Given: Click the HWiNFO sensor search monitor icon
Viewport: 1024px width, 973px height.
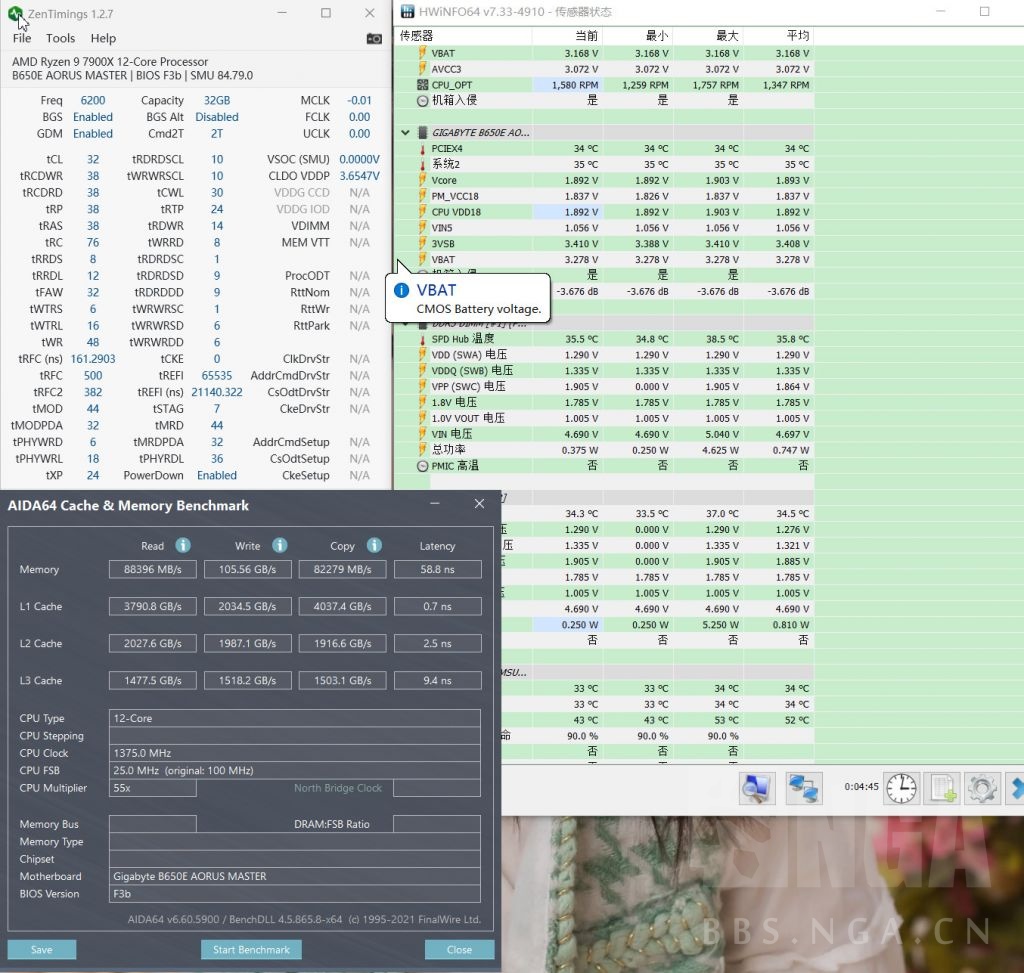Looking at the screenshot, I should pos(757,788).
